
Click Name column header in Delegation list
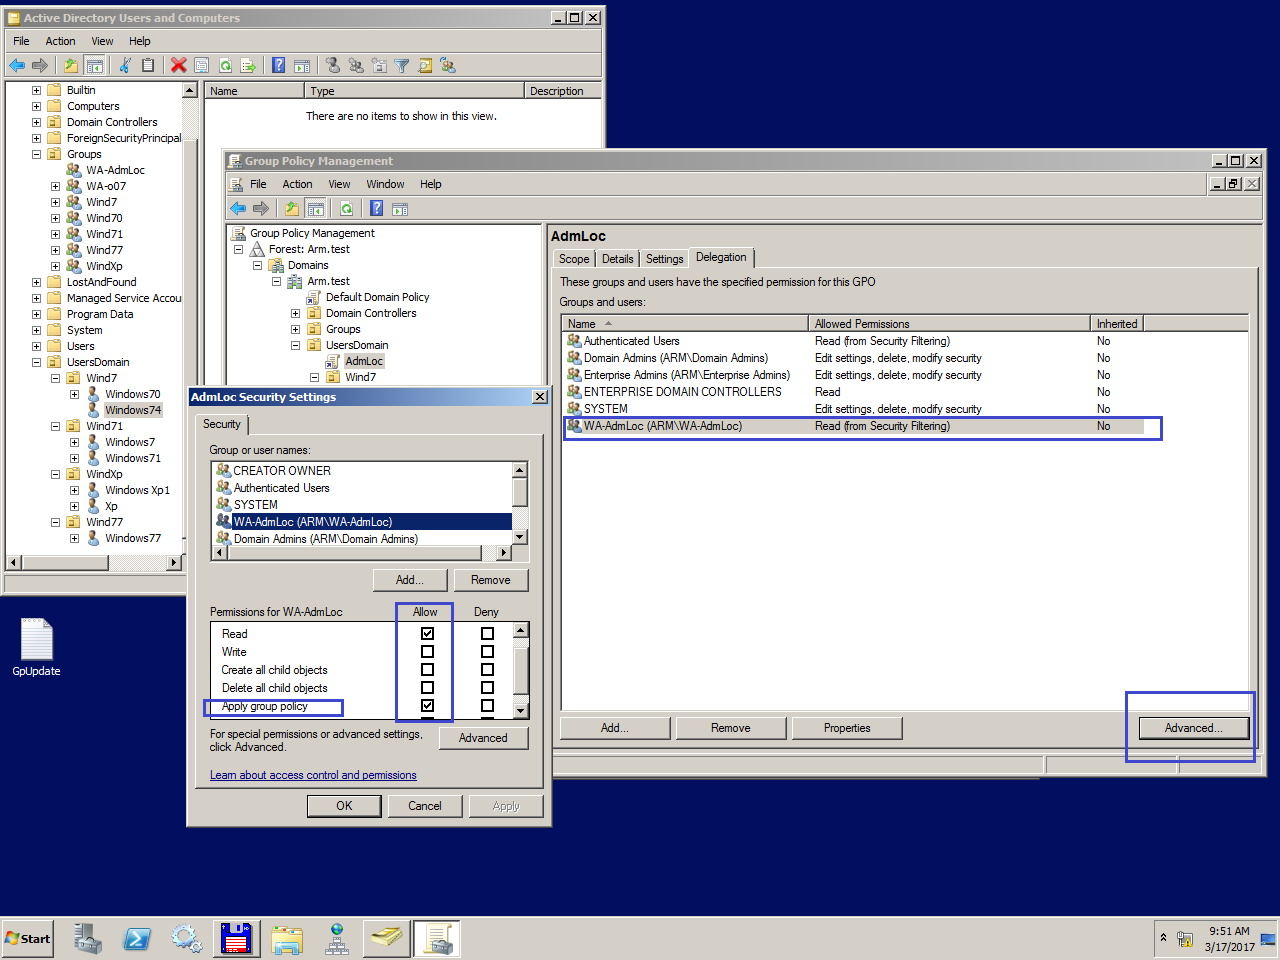(x=685, y=323)
